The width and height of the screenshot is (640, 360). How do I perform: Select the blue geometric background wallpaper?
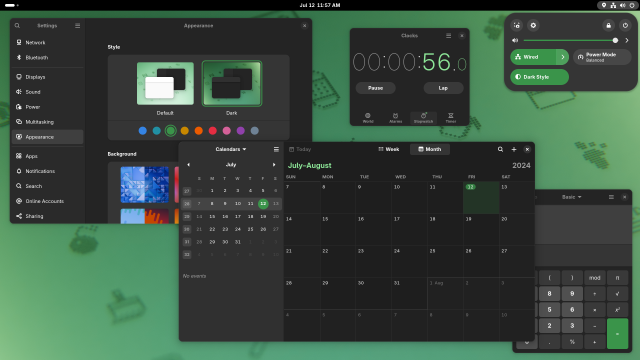[x=145, y=184]
